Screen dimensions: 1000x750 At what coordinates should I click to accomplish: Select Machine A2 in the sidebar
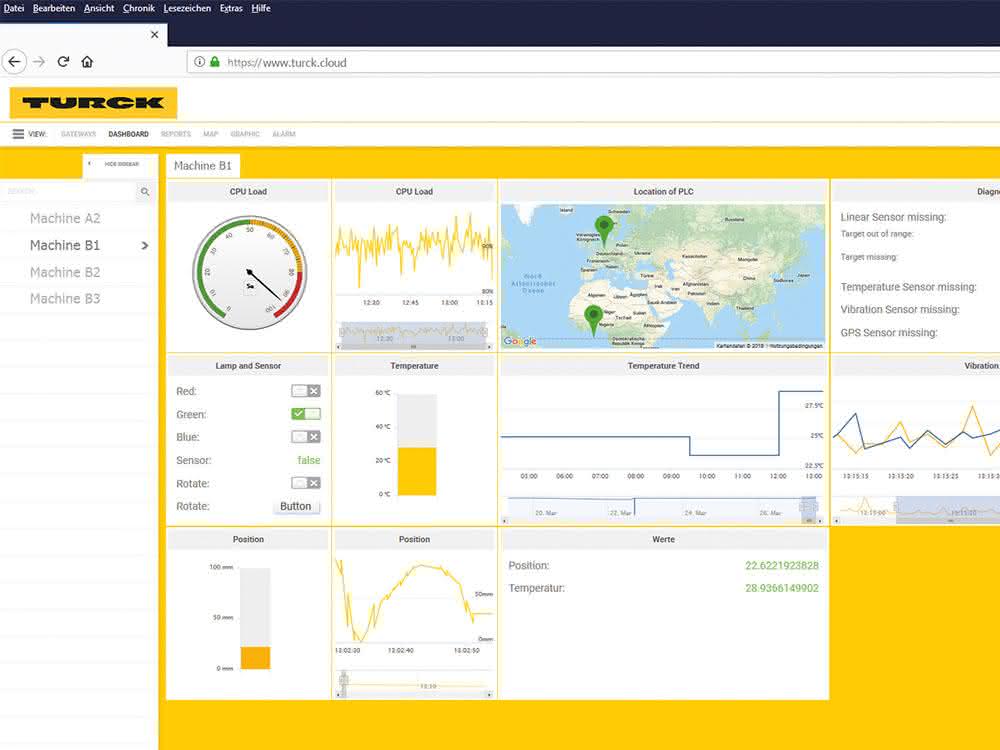click(65, 218)
